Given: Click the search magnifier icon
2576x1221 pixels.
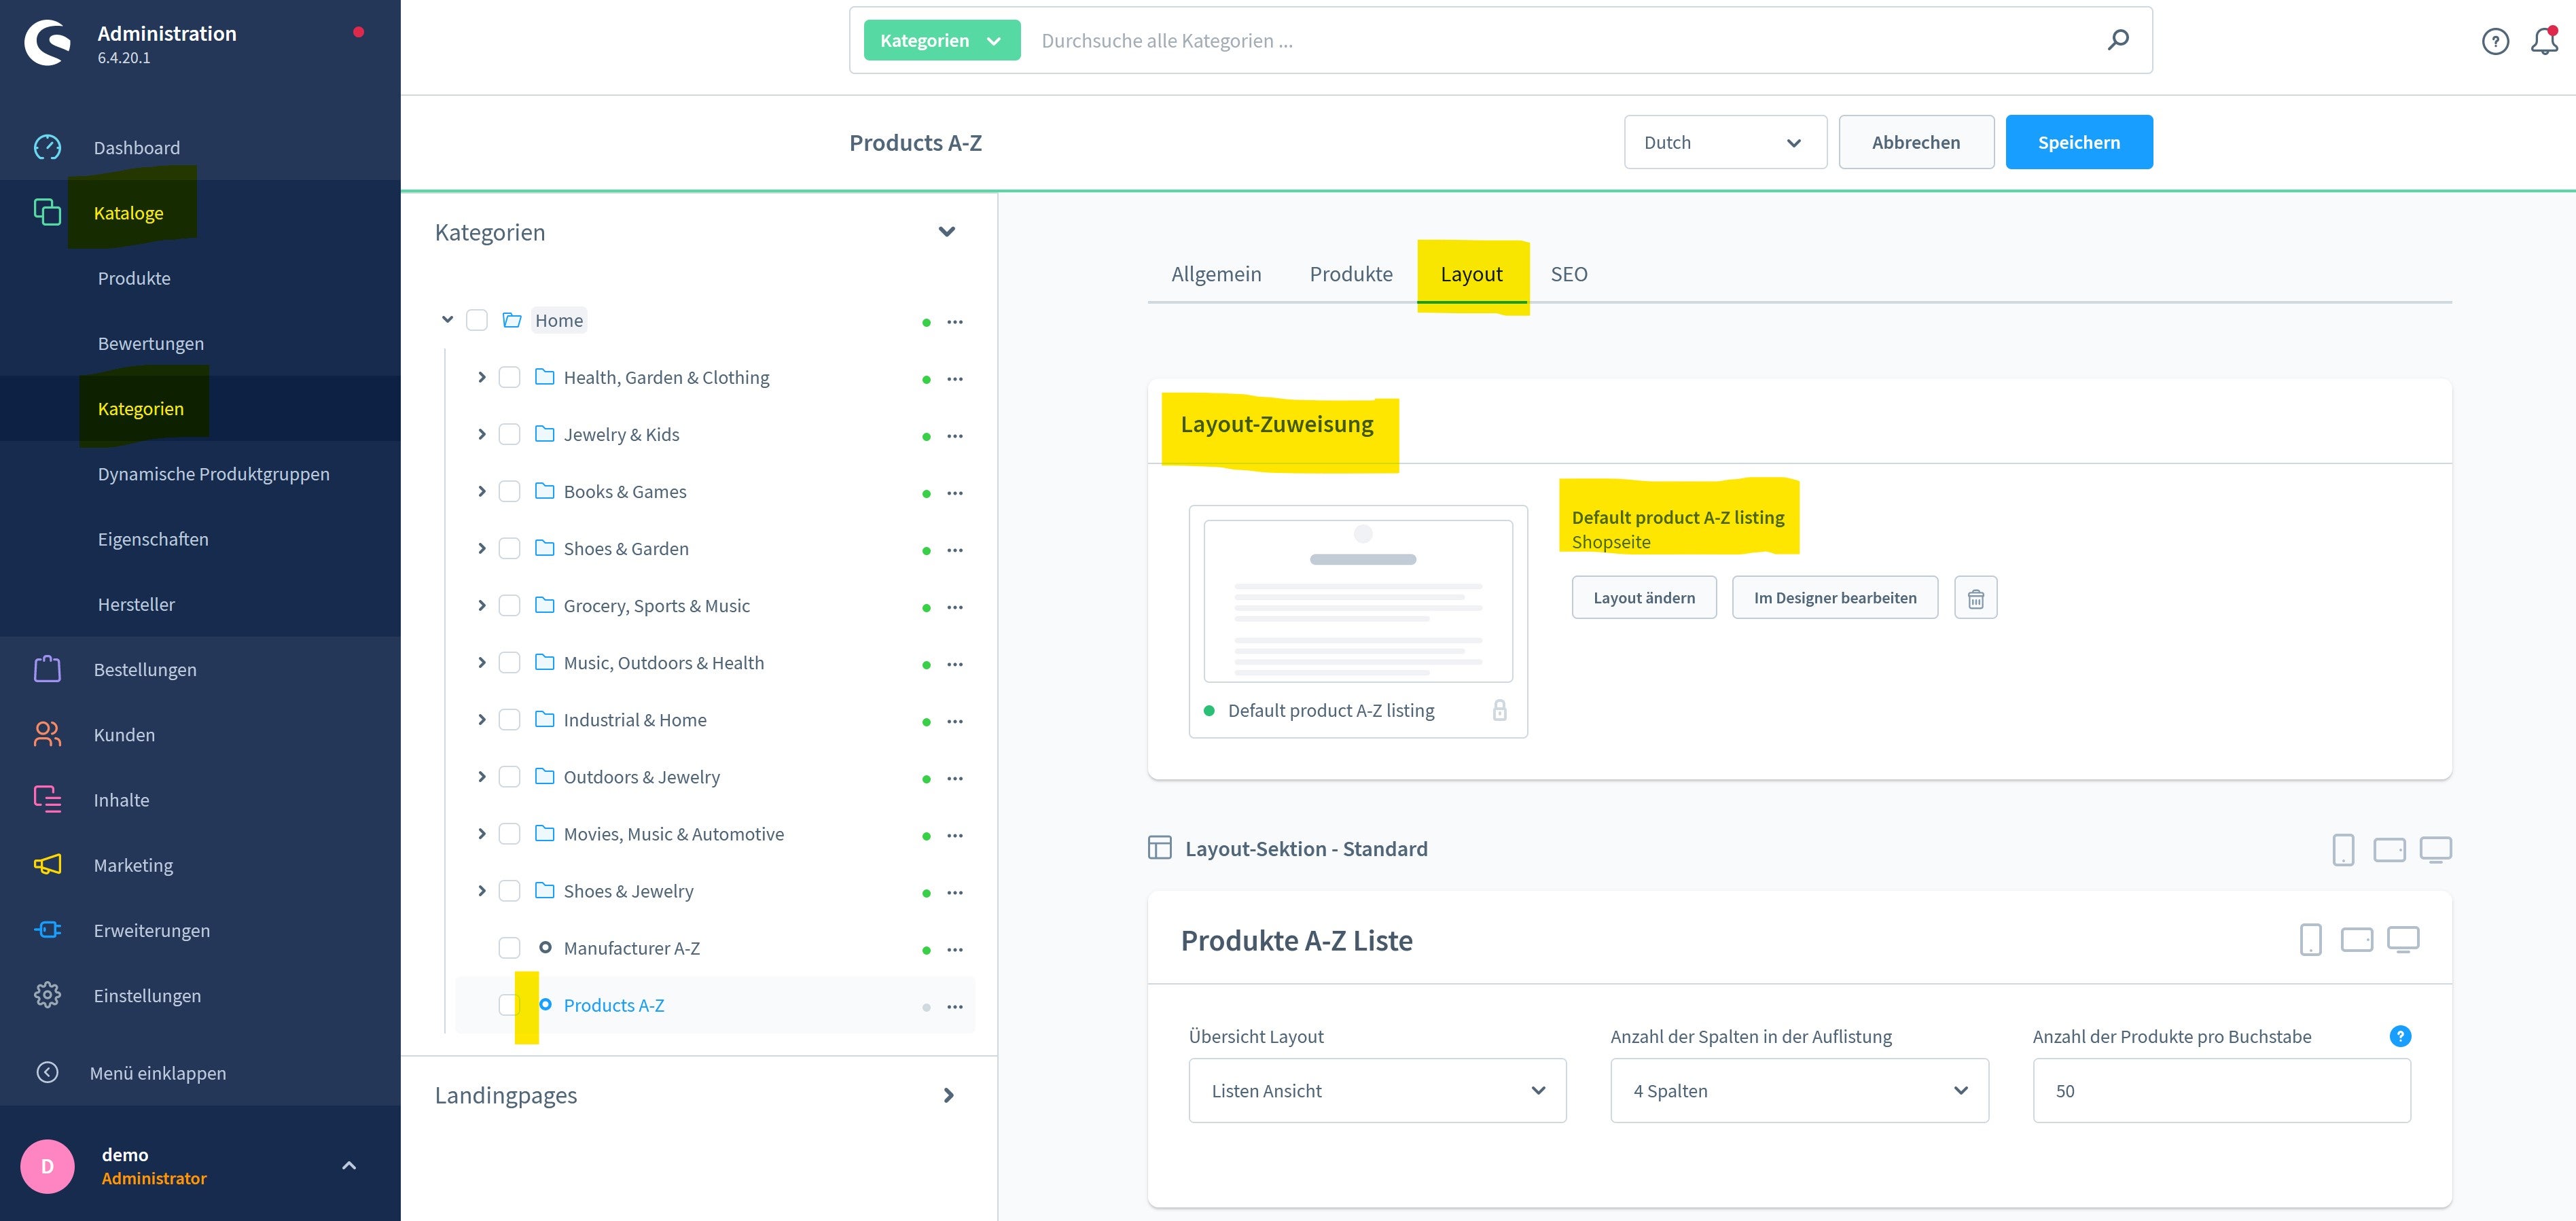Looking at the screenshot, I should point(2117,40).
